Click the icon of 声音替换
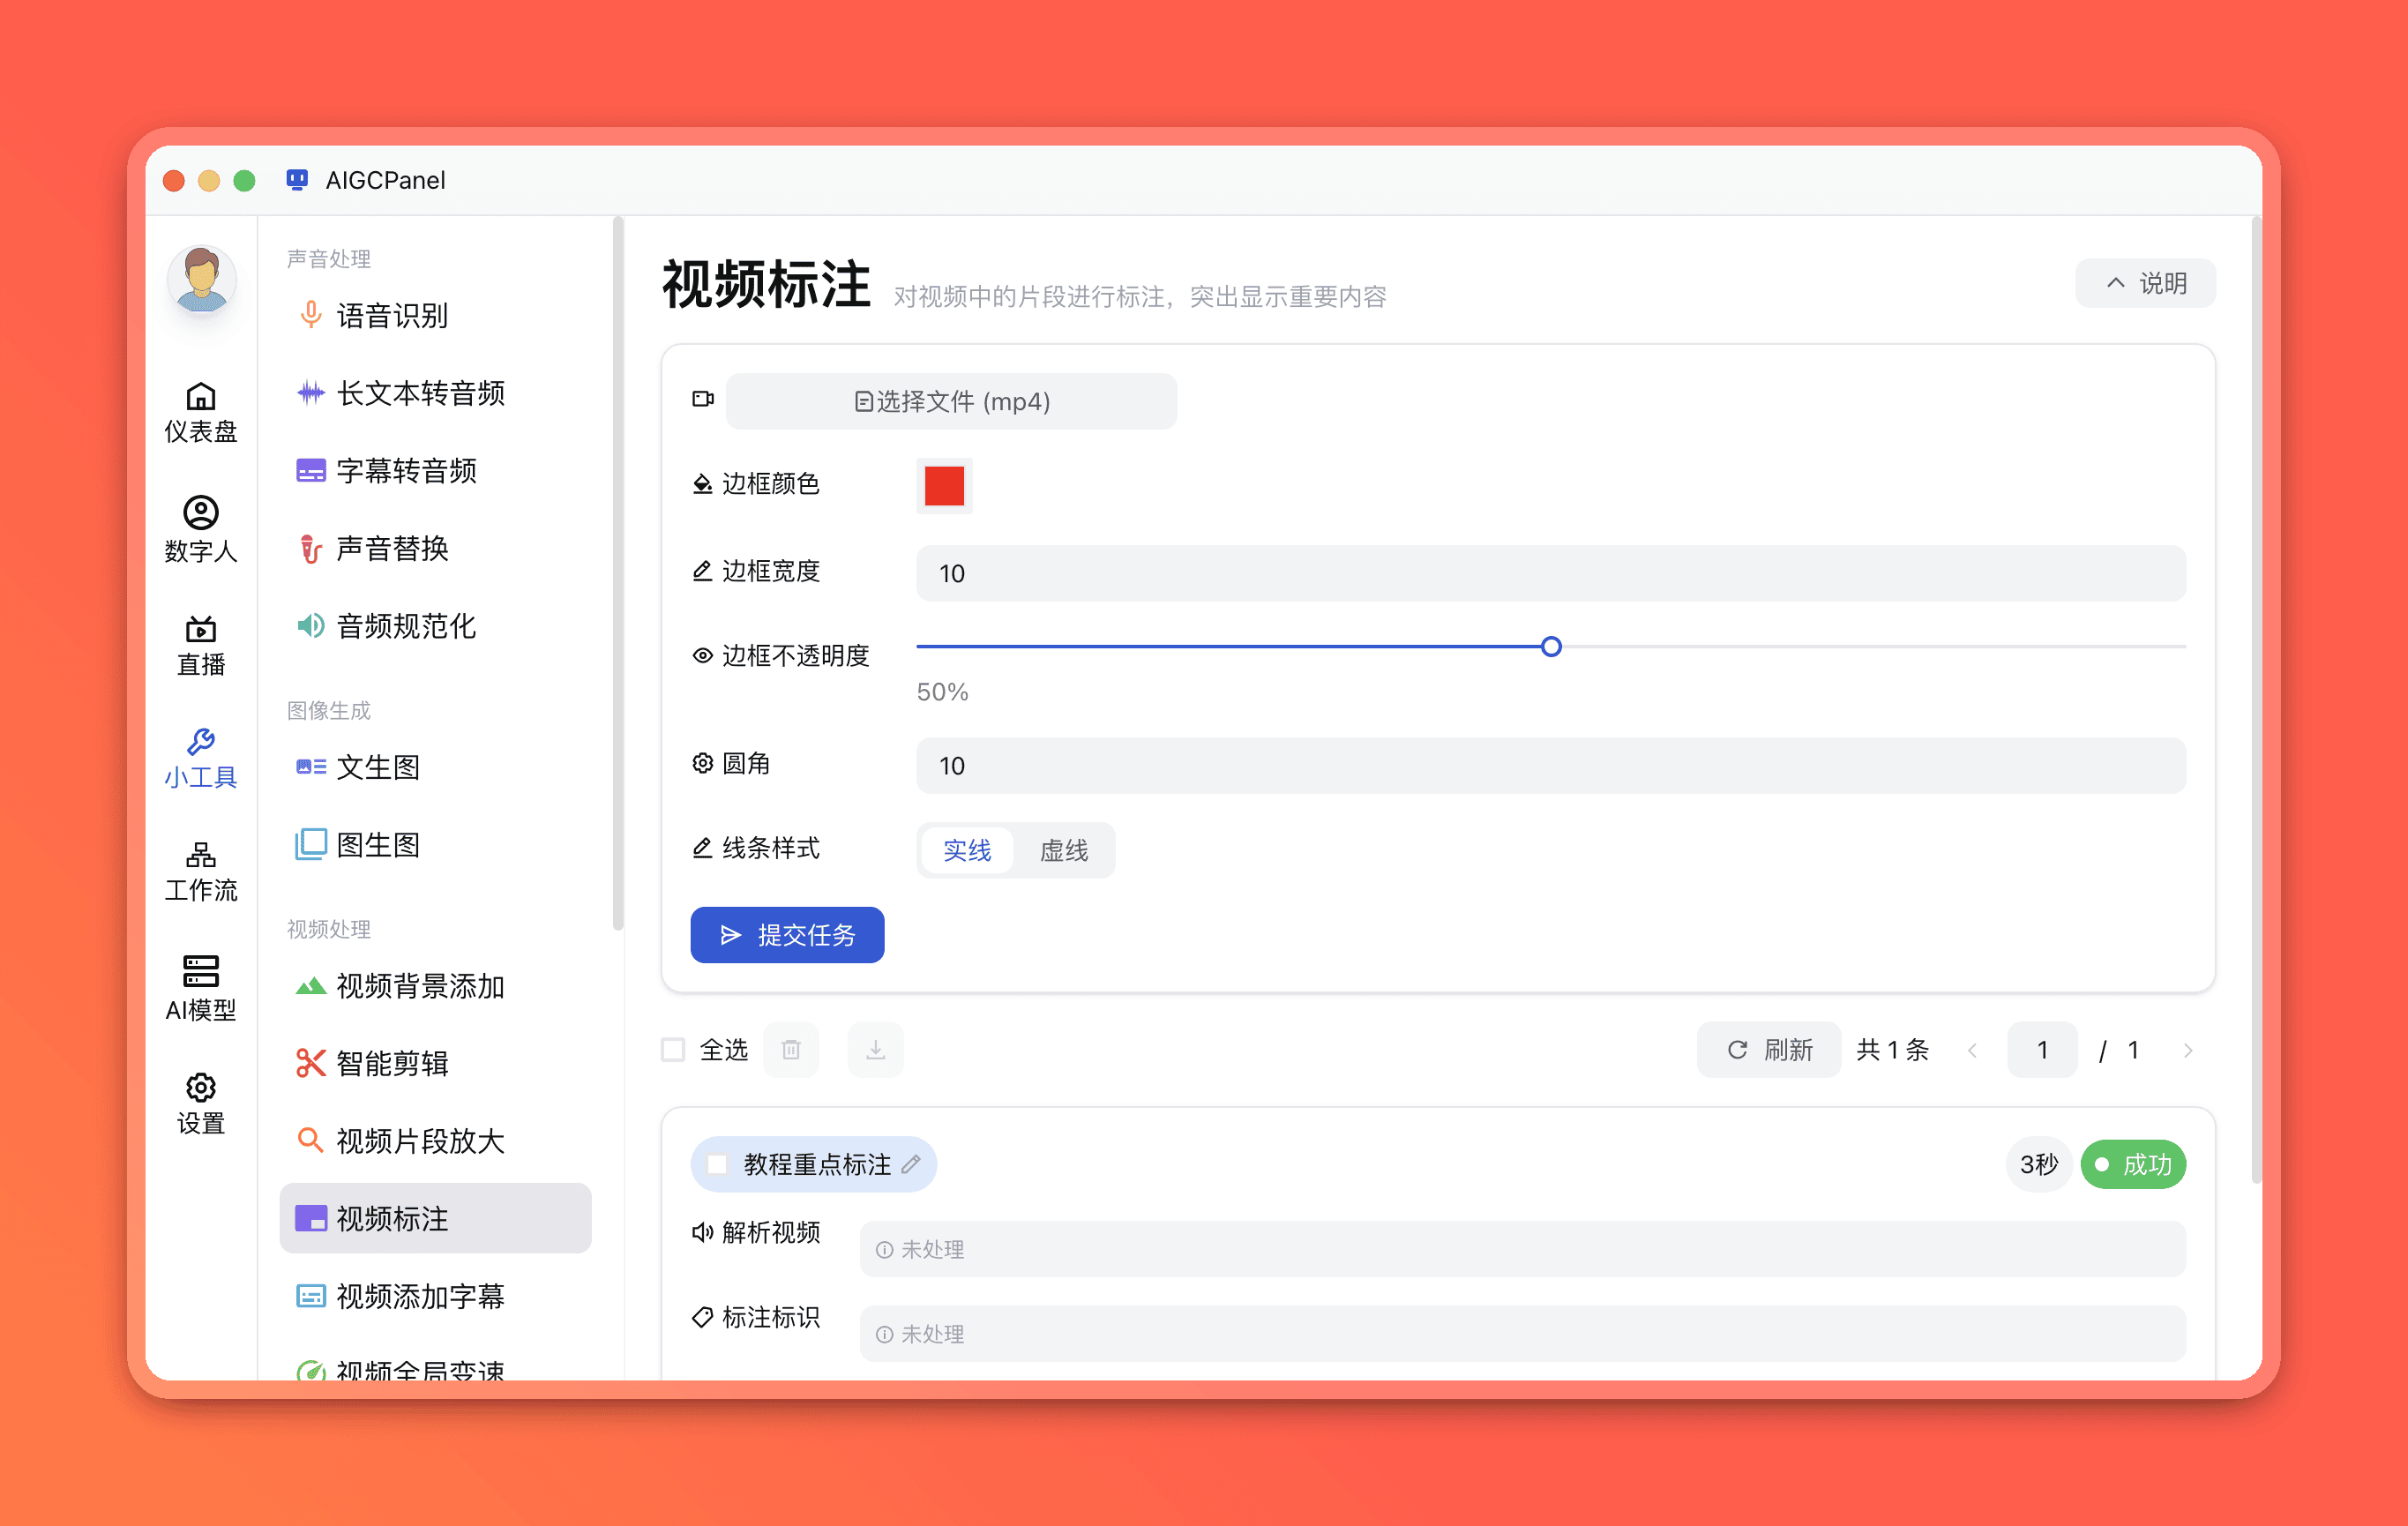The width and height of the screenshot is (2408, 1526). tap(311, 548)
